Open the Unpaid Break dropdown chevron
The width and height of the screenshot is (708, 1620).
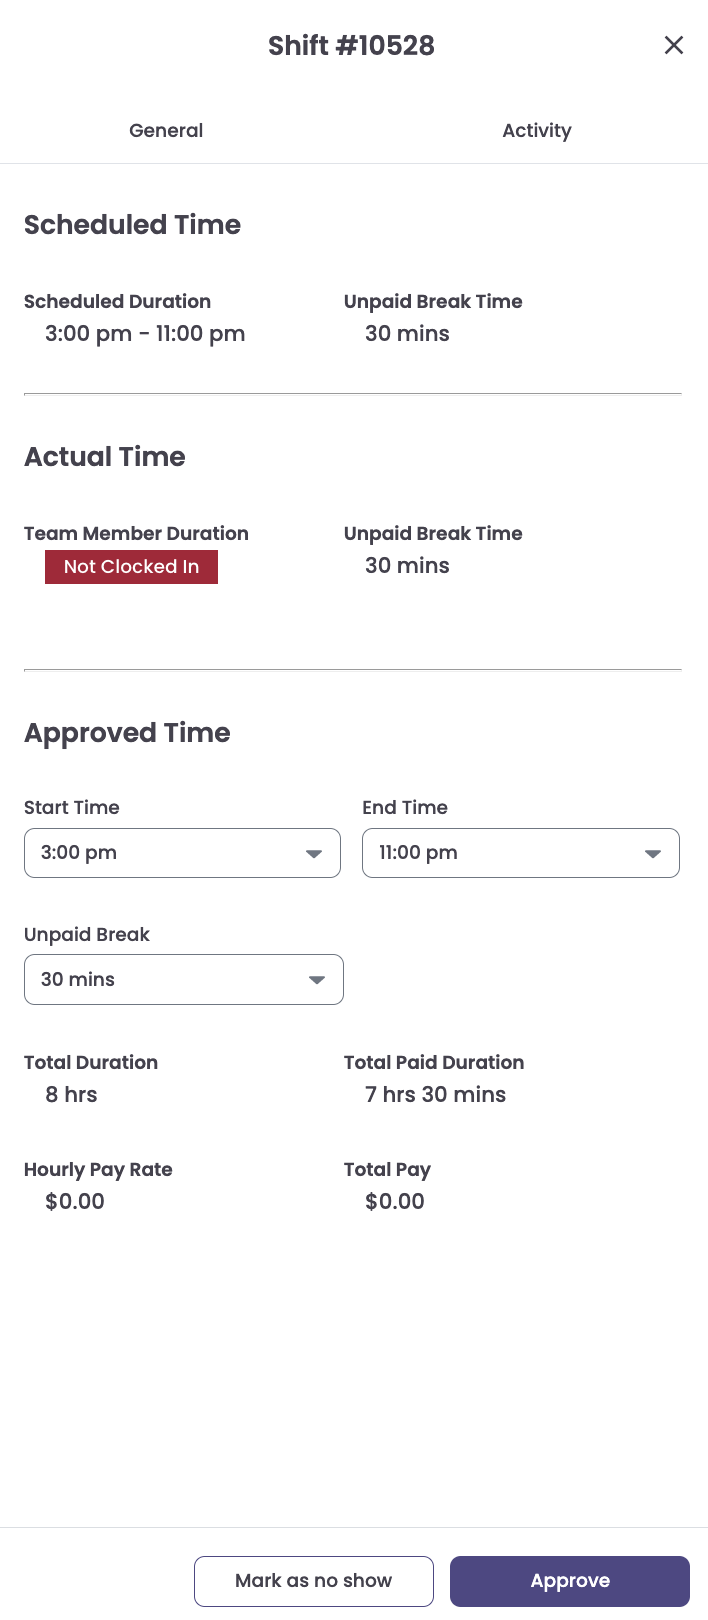tap(318, 979)
